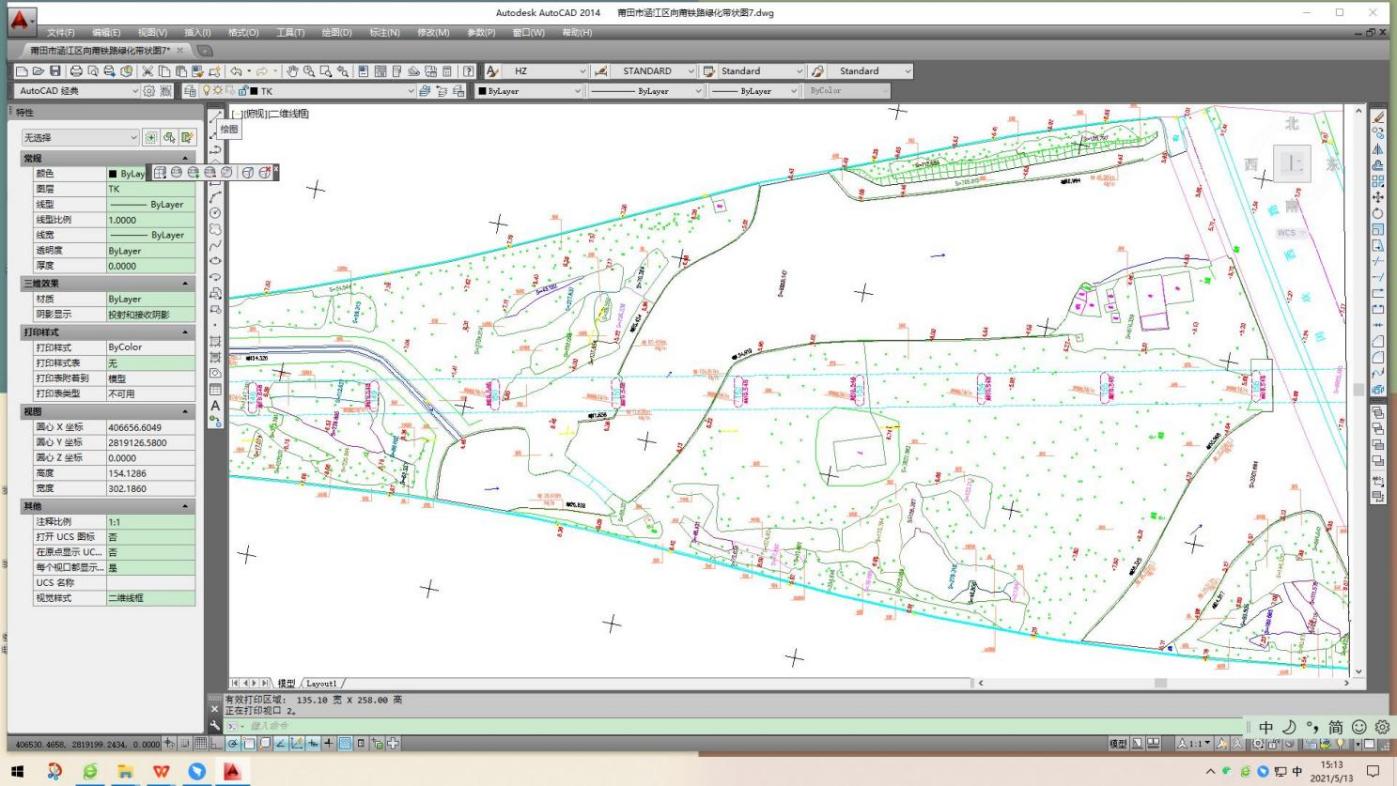Click the command line customize wrench icon
The width and height of the screenshot is (1397, 786).
215,725
